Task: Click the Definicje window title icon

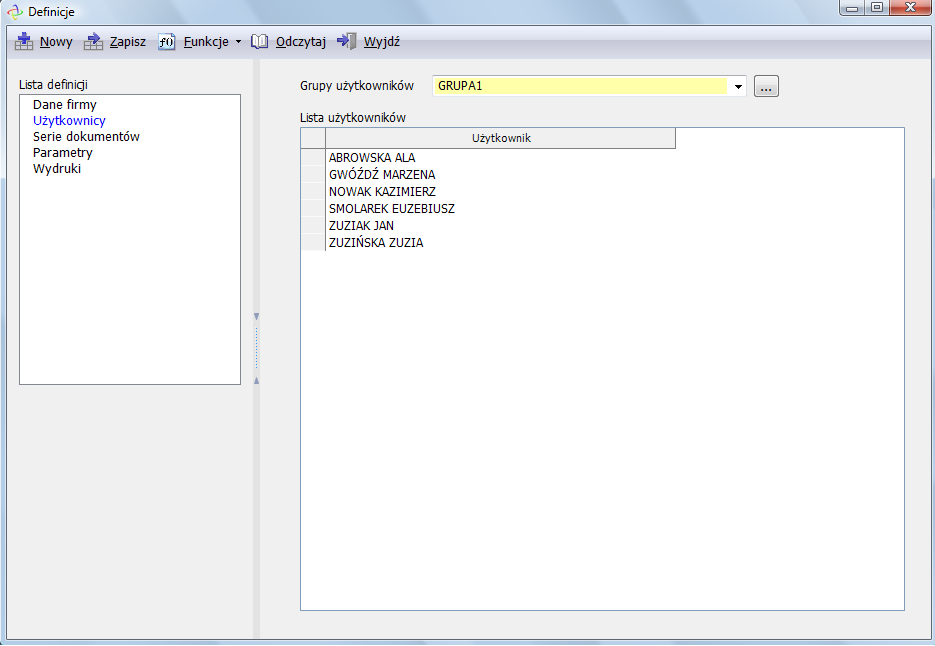Action: click(x=15, y=12)
